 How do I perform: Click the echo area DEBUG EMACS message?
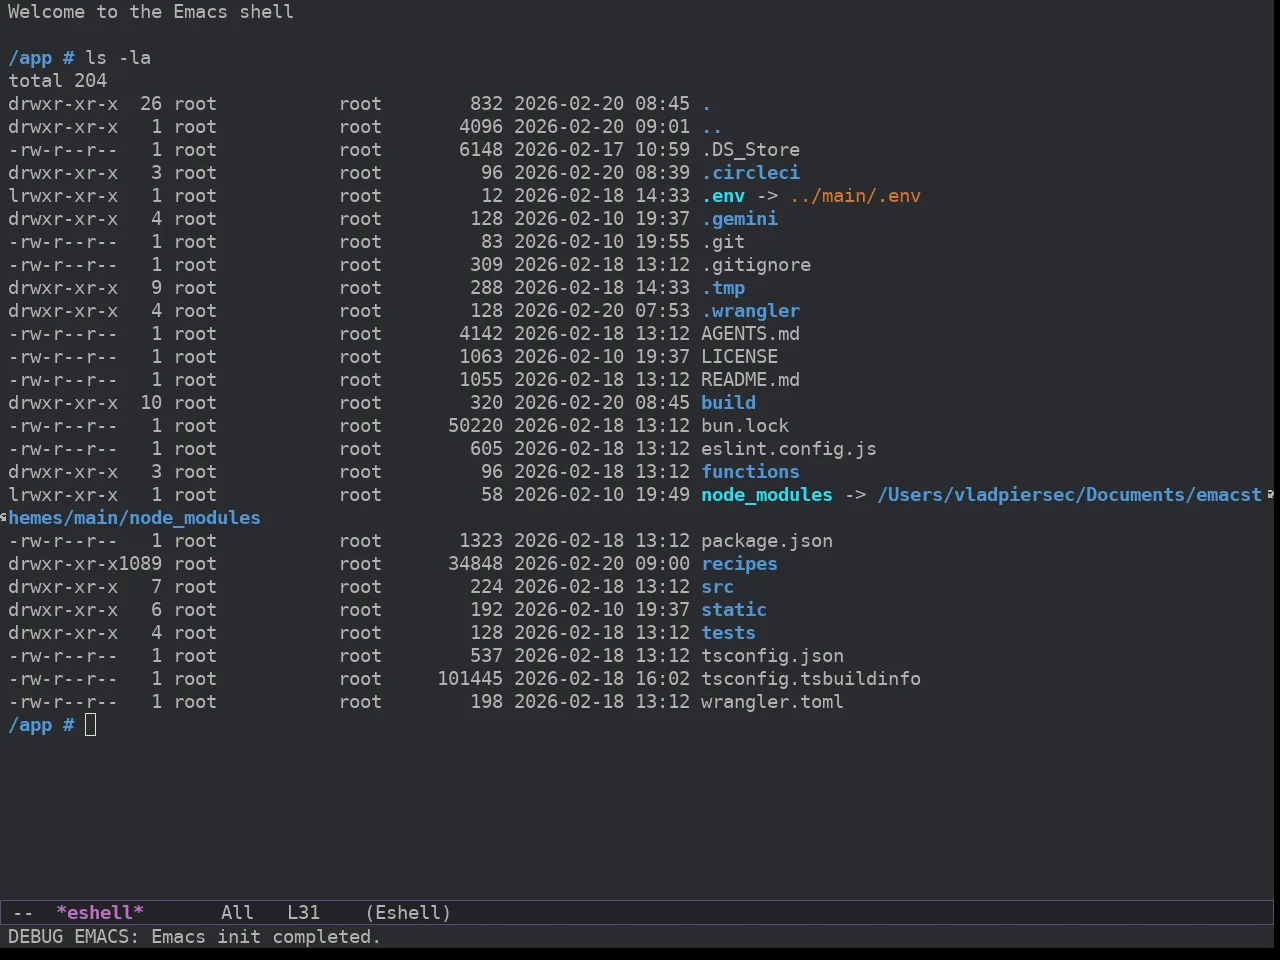tap(195, 937)
